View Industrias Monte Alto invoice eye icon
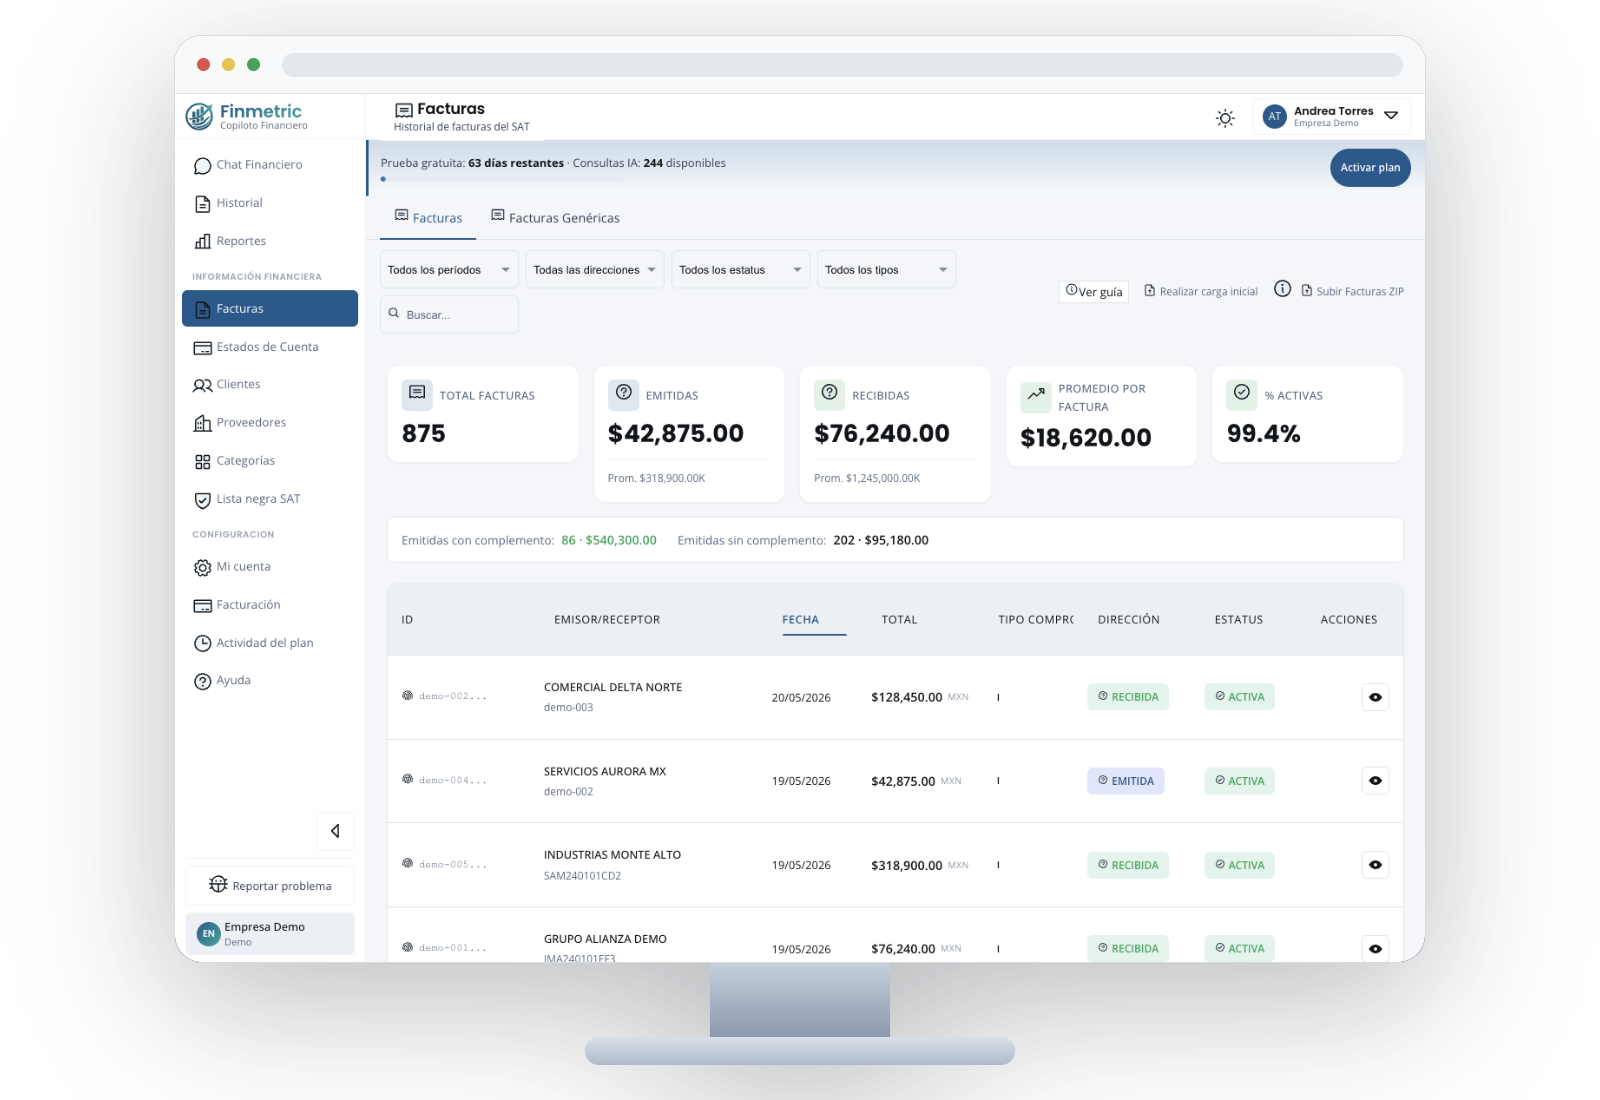This screenshot has height=1100, width=1600. tap(1375, 865)
